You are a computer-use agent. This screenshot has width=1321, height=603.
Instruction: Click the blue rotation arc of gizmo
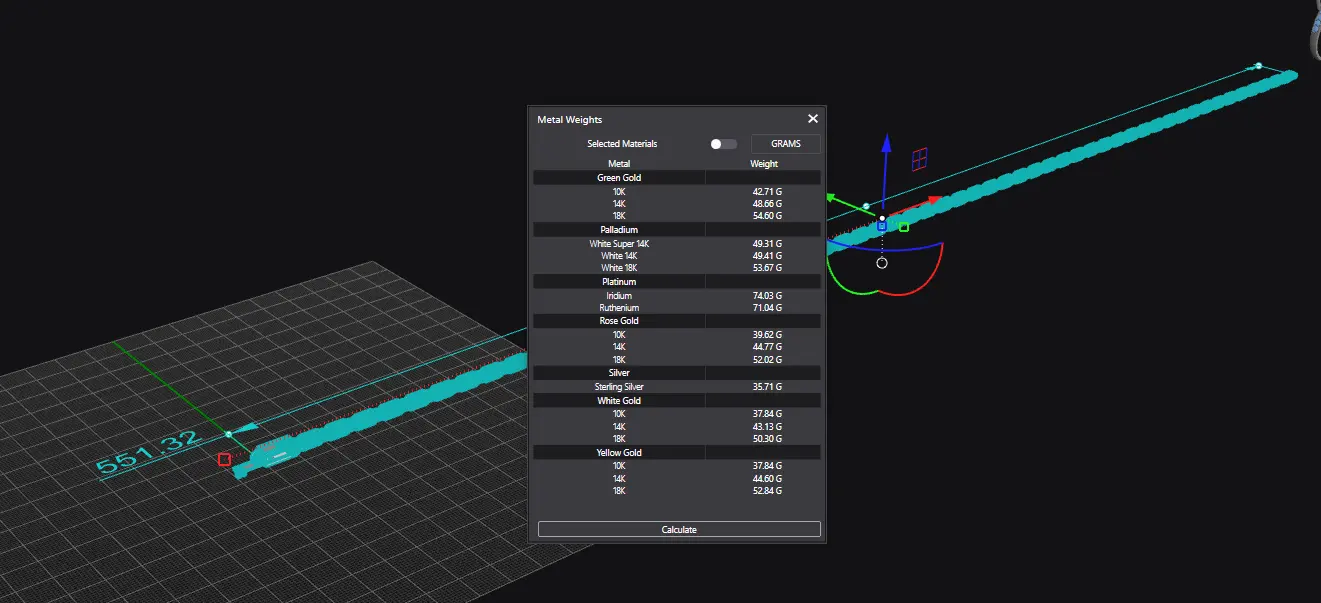[x=884, y=248]
